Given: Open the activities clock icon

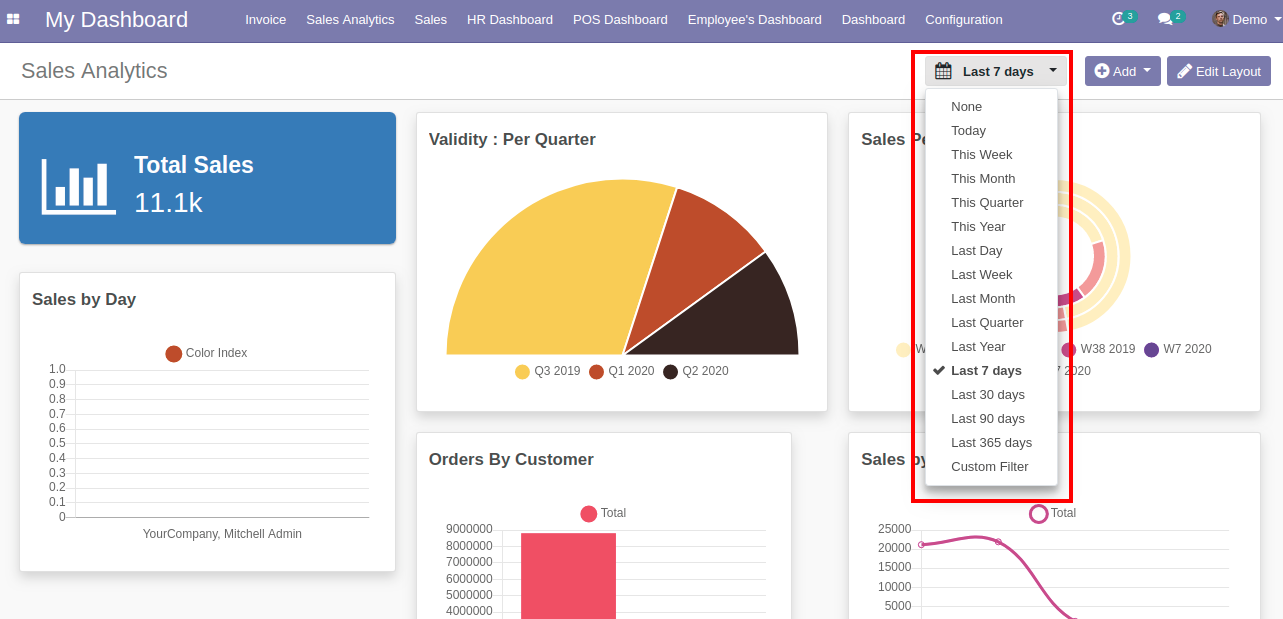Looking at the screenshot, I should tap(1119, 19).
